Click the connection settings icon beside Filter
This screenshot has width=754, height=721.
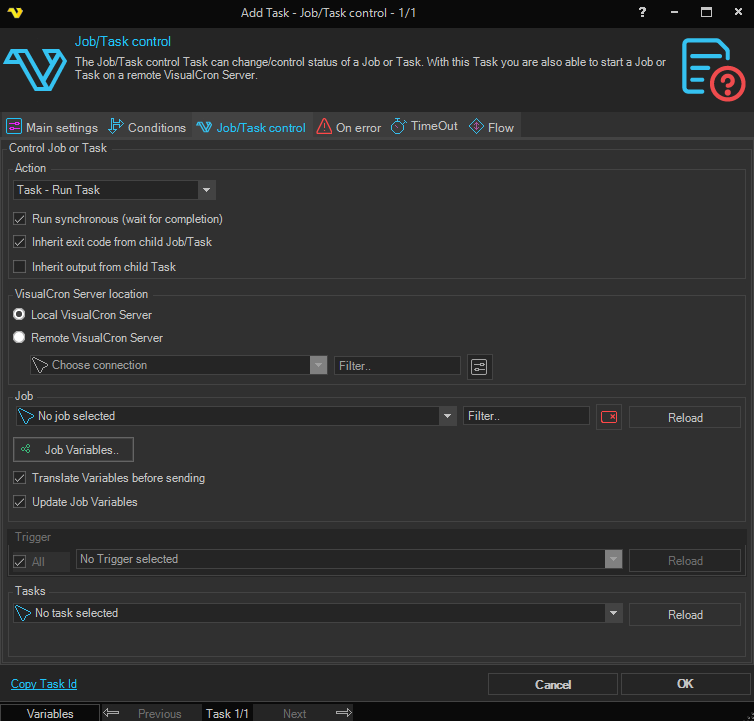(480, 367)
